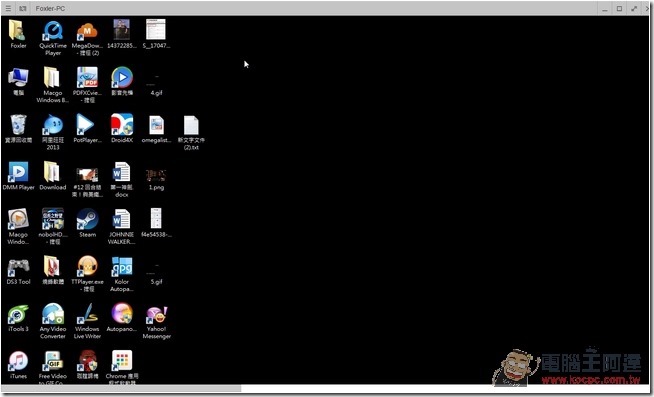Launch the DMM Player shortcut
Screen dimensions: 654x397
click(18, 172)
